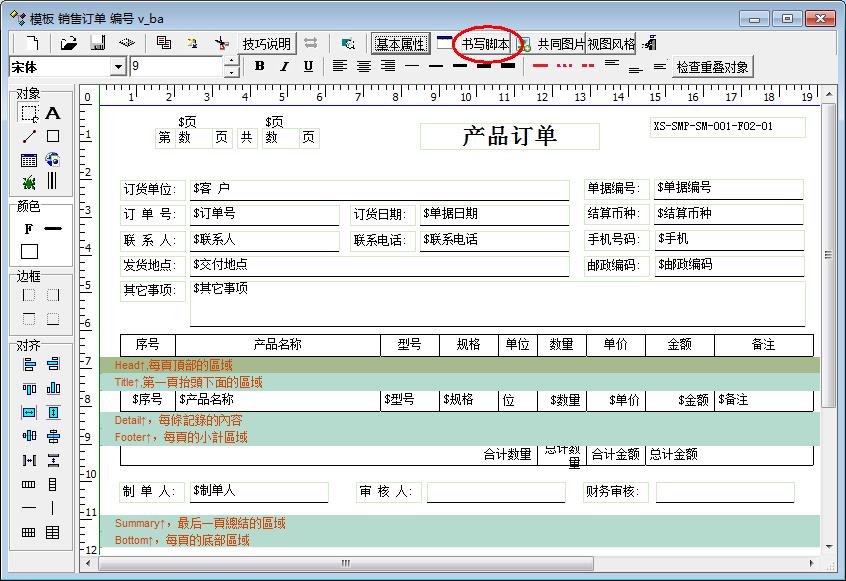Image resolution: width=846 pixels, height=581 pixels.
Task: Click the open folder icon
Action: (68, 43)
